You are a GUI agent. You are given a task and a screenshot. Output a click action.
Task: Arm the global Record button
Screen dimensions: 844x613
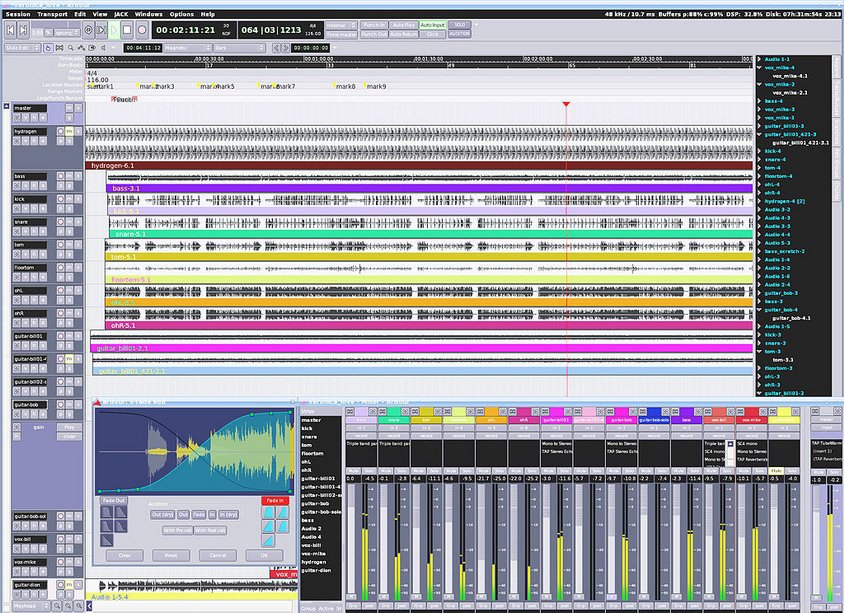point(141,30)
